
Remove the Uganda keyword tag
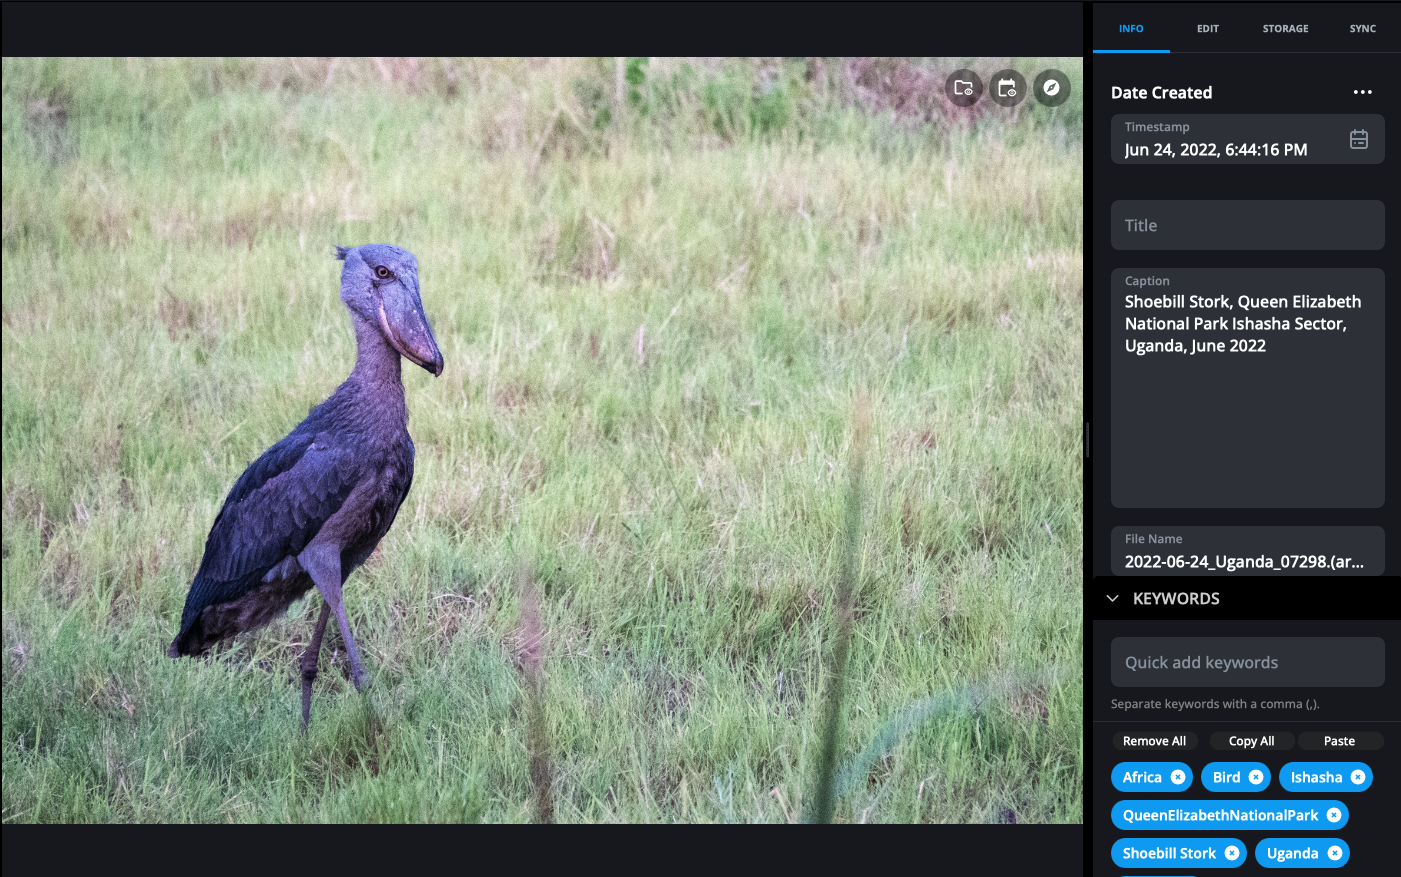tap(1335, 853)
